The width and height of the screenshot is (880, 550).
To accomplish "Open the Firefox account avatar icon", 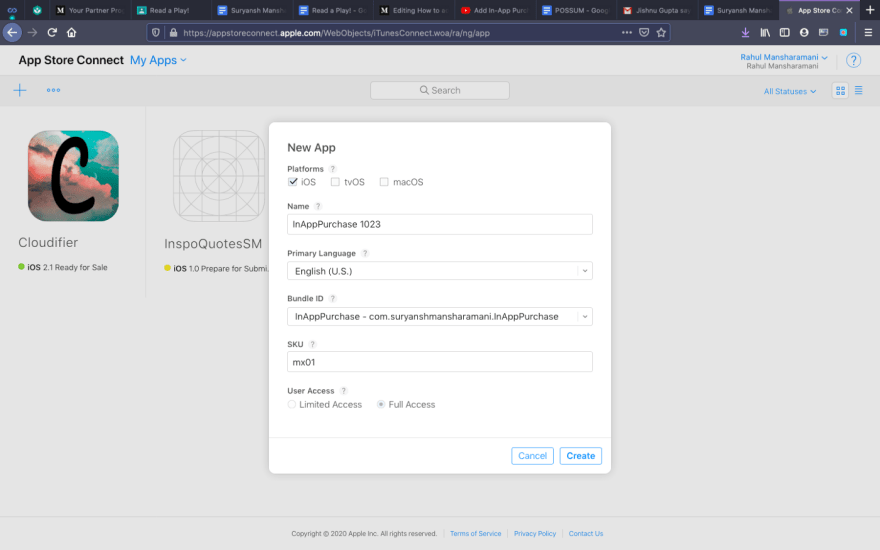I will tap(804, 33).
